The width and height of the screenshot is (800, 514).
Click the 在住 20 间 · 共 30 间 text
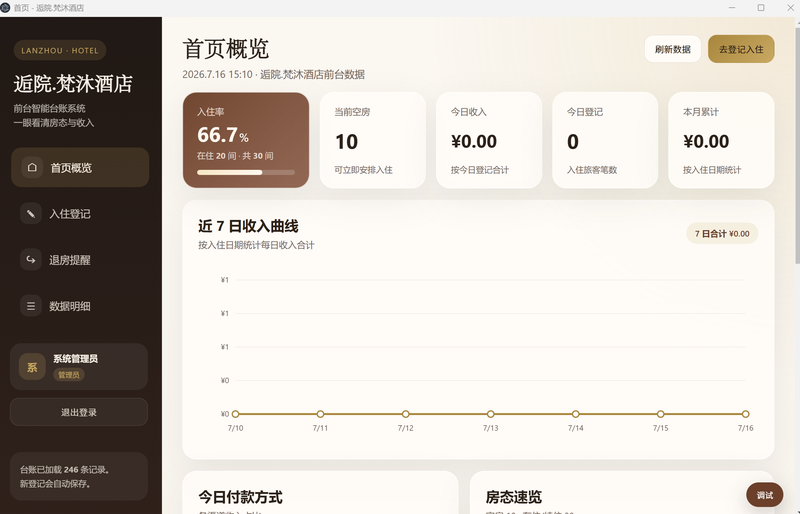point(235,156)
